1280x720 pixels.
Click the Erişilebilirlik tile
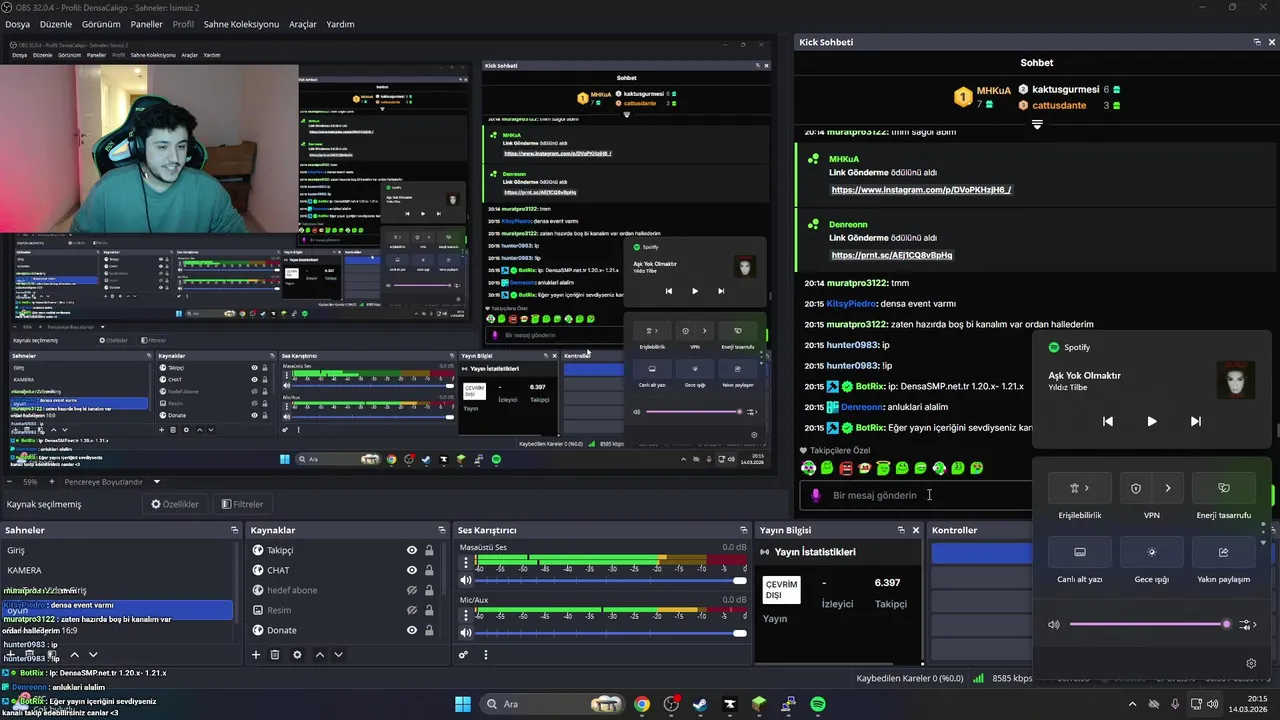(1080, 488)
